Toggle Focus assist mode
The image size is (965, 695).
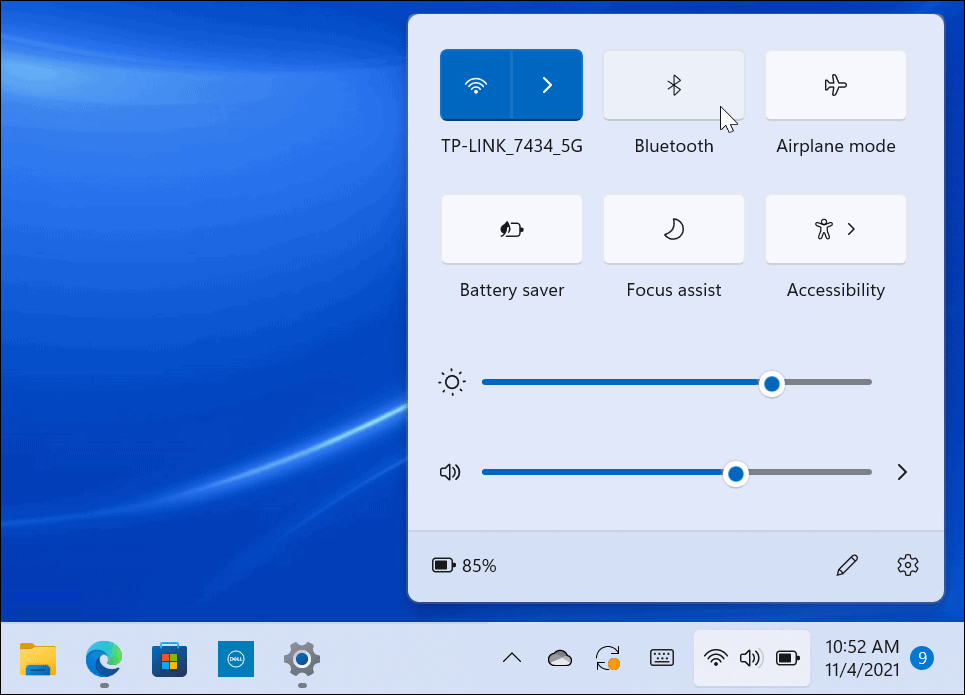673,229
